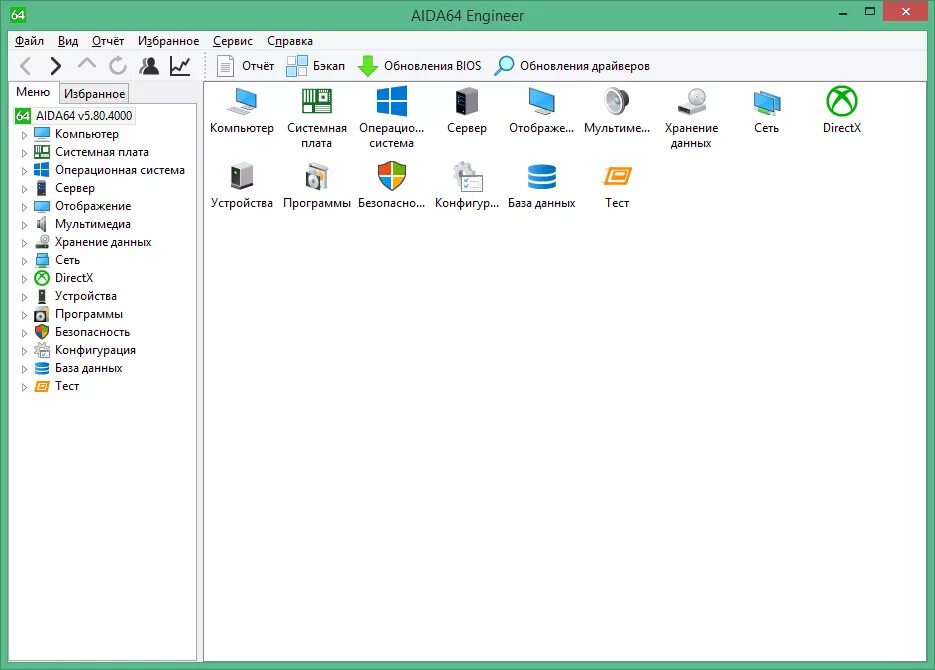Select Операционная система in the sidebar tree

pos(109,170)
